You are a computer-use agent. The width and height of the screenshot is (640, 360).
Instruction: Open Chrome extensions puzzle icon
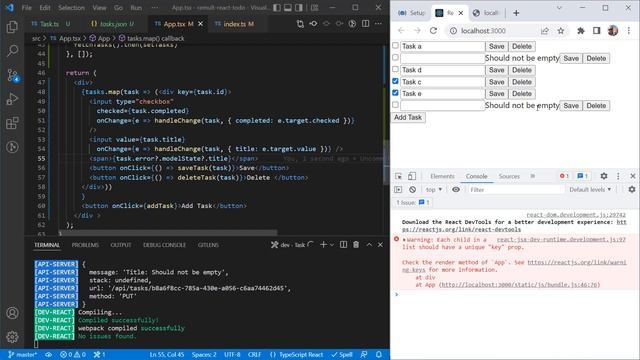click(x=580, y=31)
